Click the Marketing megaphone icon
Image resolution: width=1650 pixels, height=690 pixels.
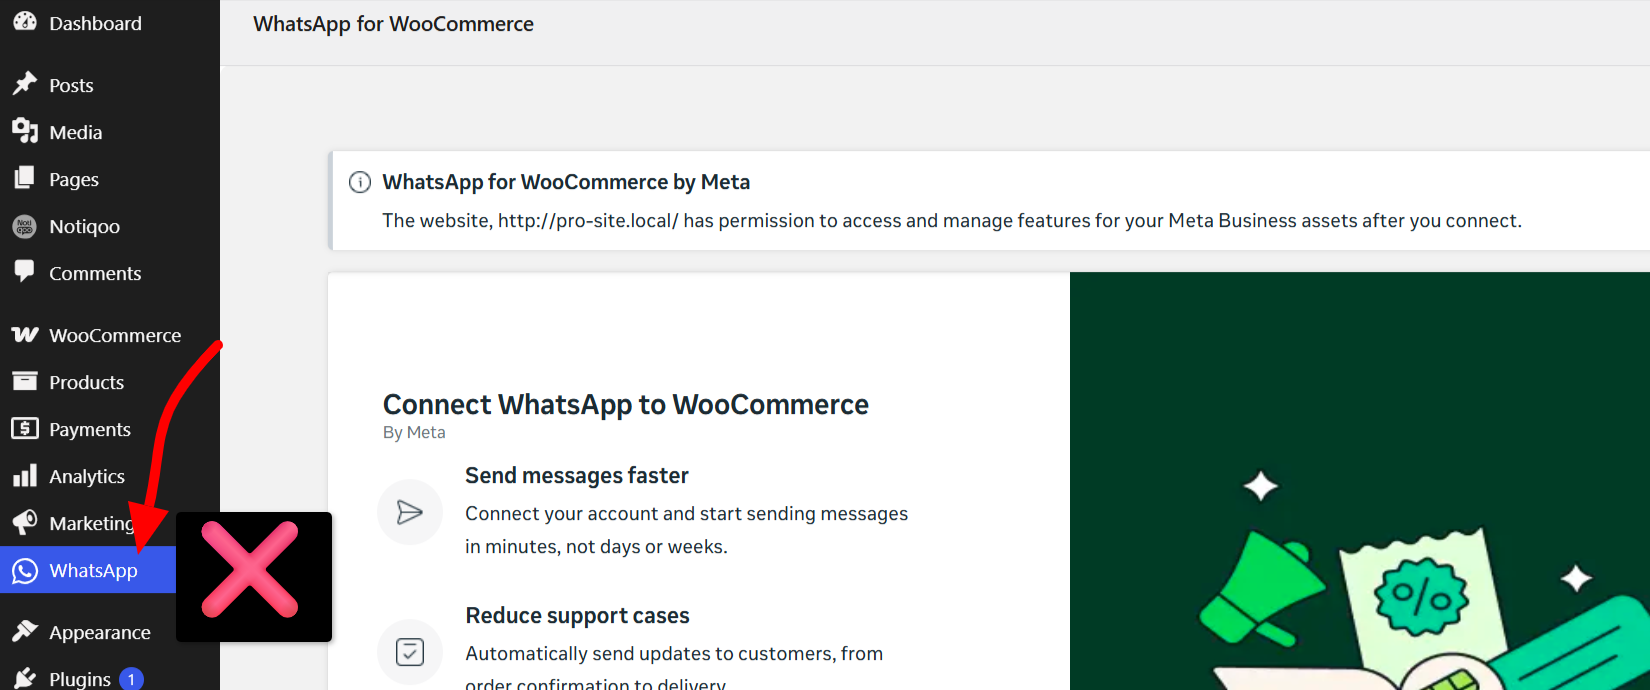tap(25, 522)
